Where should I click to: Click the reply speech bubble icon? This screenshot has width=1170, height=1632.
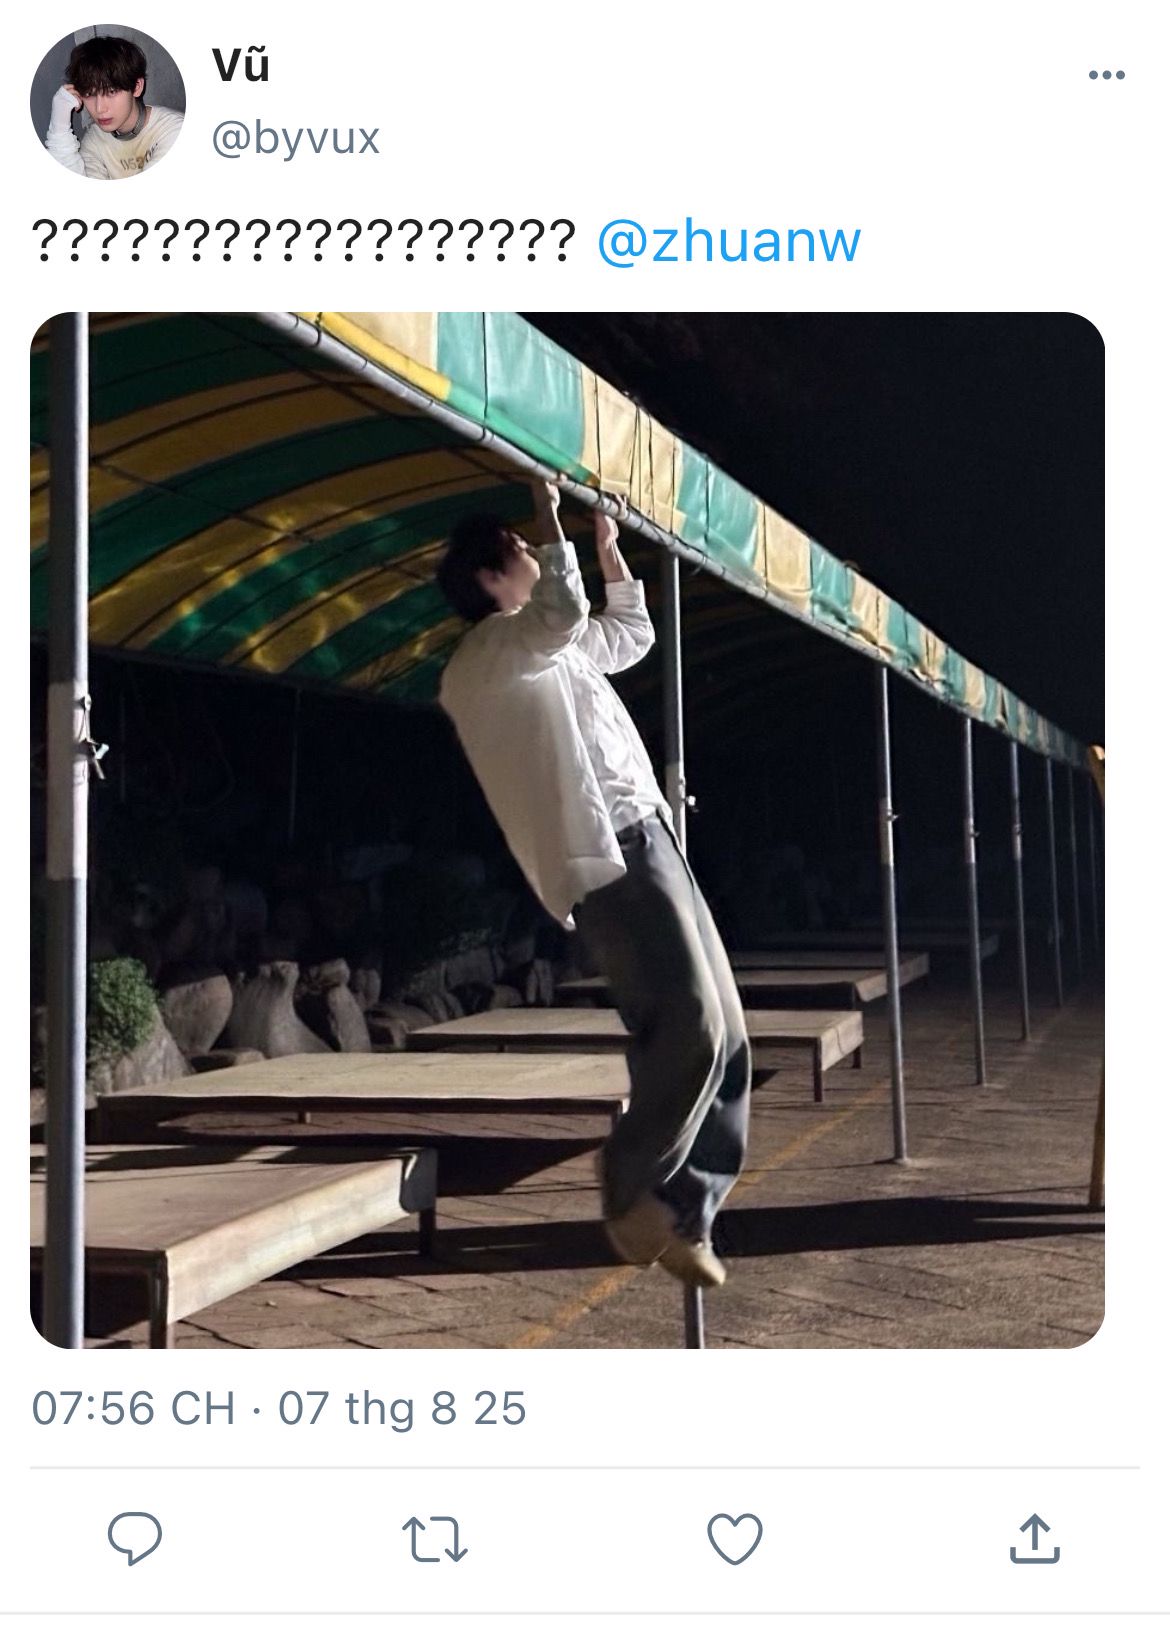(x=135, y=1538)
